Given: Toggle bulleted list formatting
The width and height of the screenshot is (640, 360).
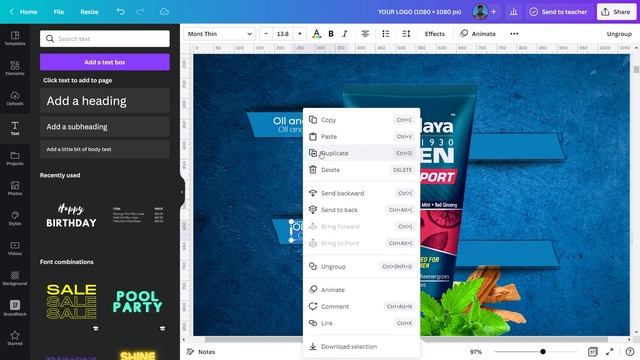Looking at the screenshot, I should (x=386, y=34).
